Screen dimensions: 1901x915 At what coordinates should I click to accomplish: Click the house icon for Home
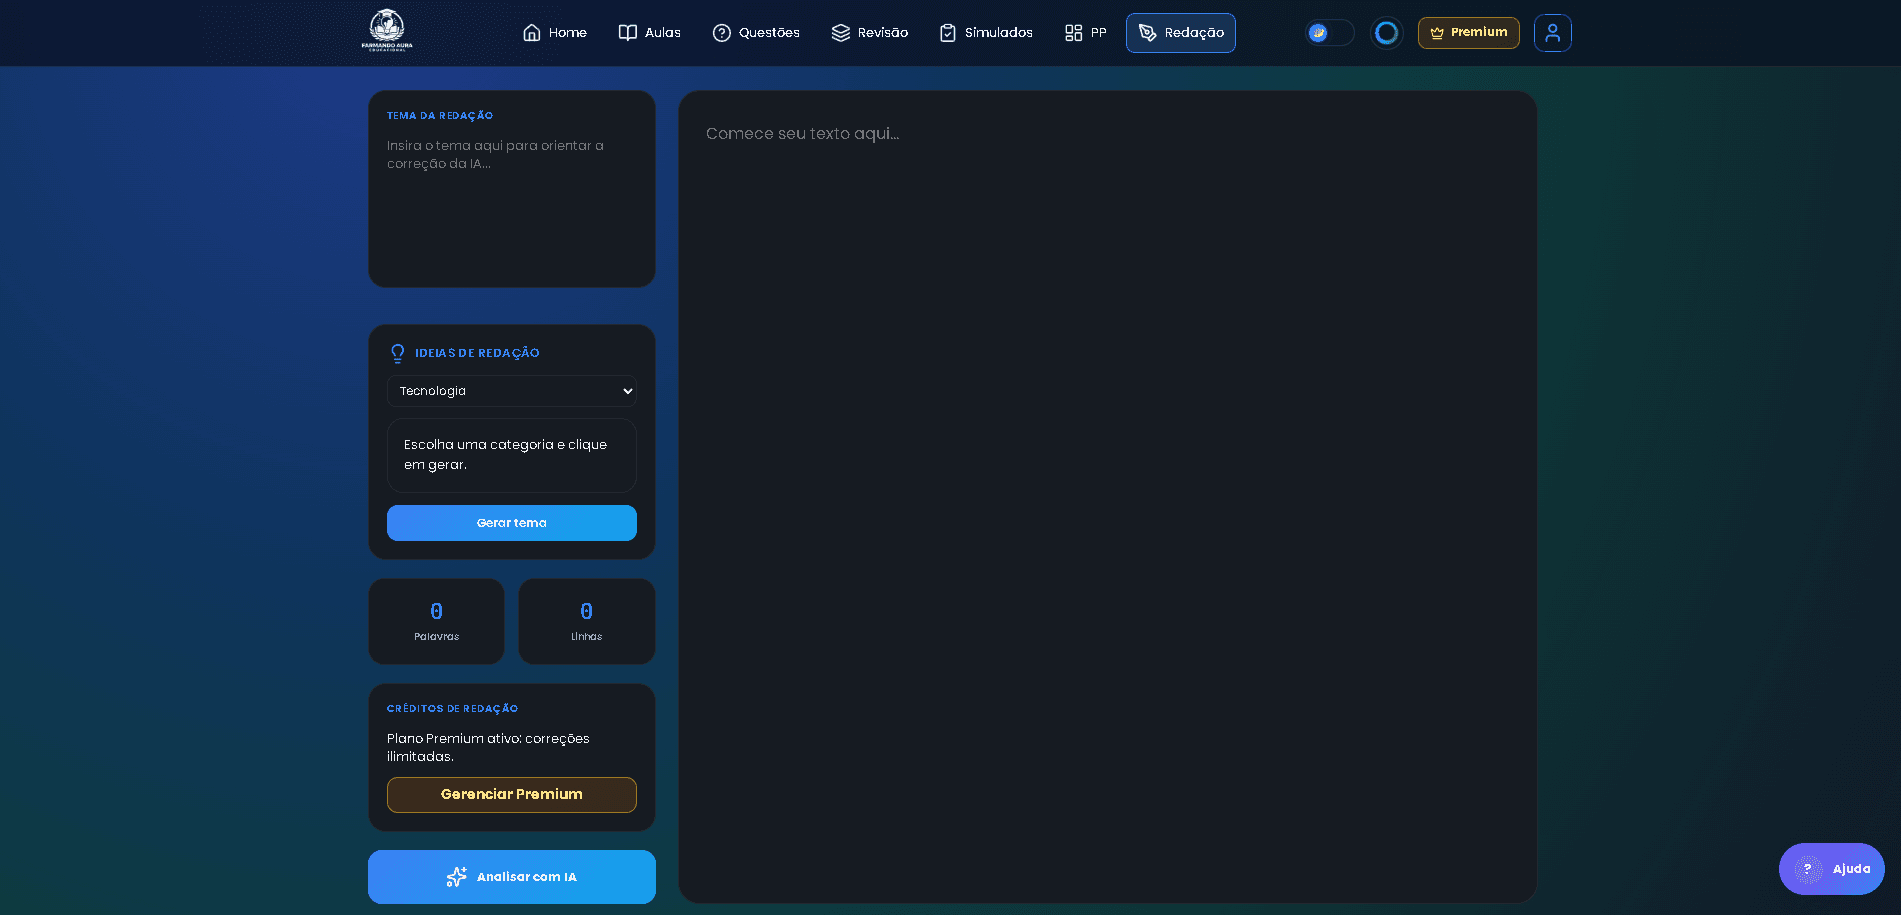click(x=532, y=33)
